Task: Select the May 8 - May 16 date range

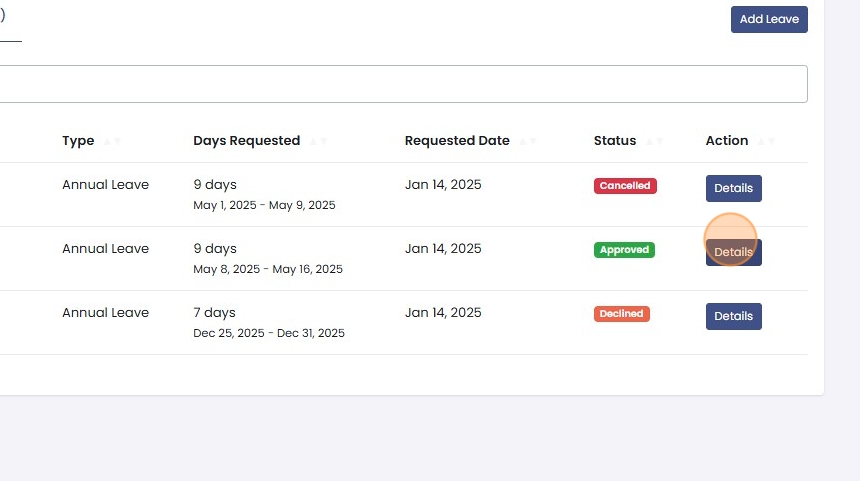Action: (268, 269)
